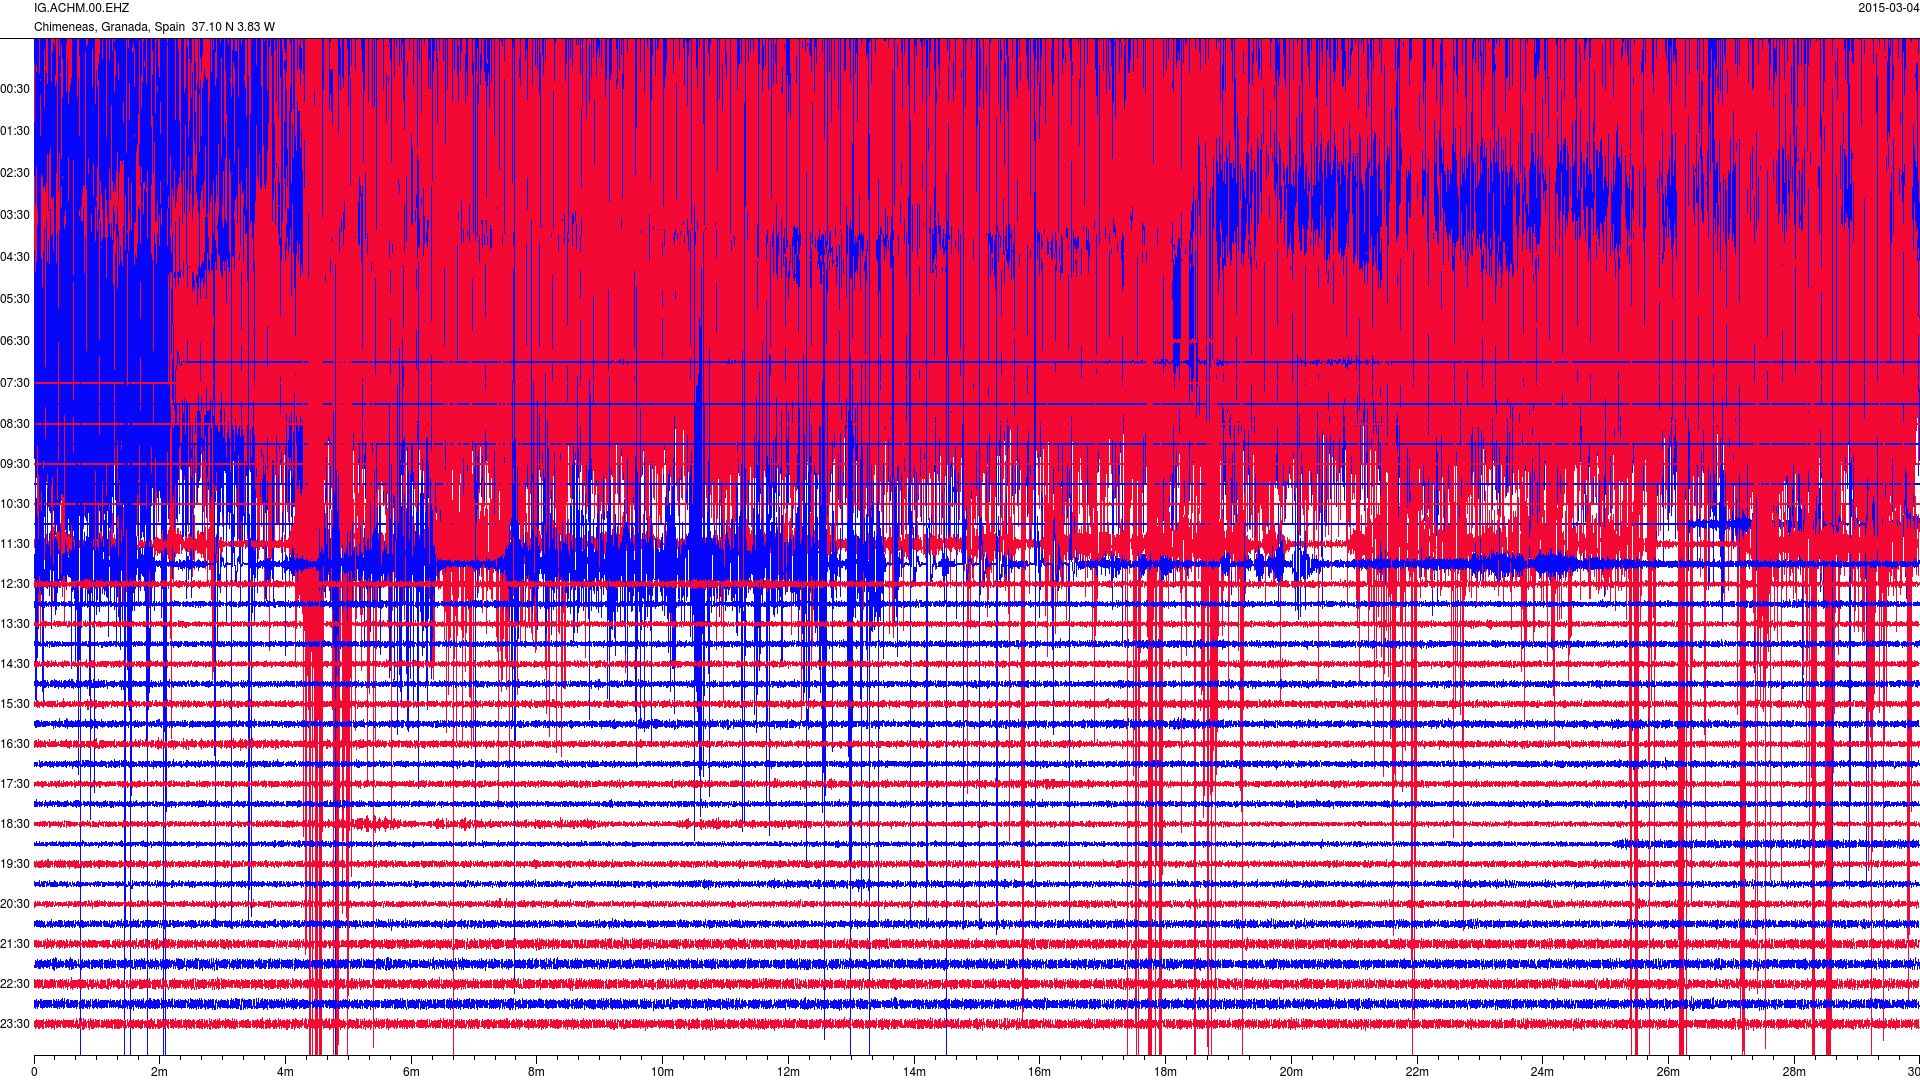Click the 12:30 time label

pyautogui.click(x=15, y=584)
